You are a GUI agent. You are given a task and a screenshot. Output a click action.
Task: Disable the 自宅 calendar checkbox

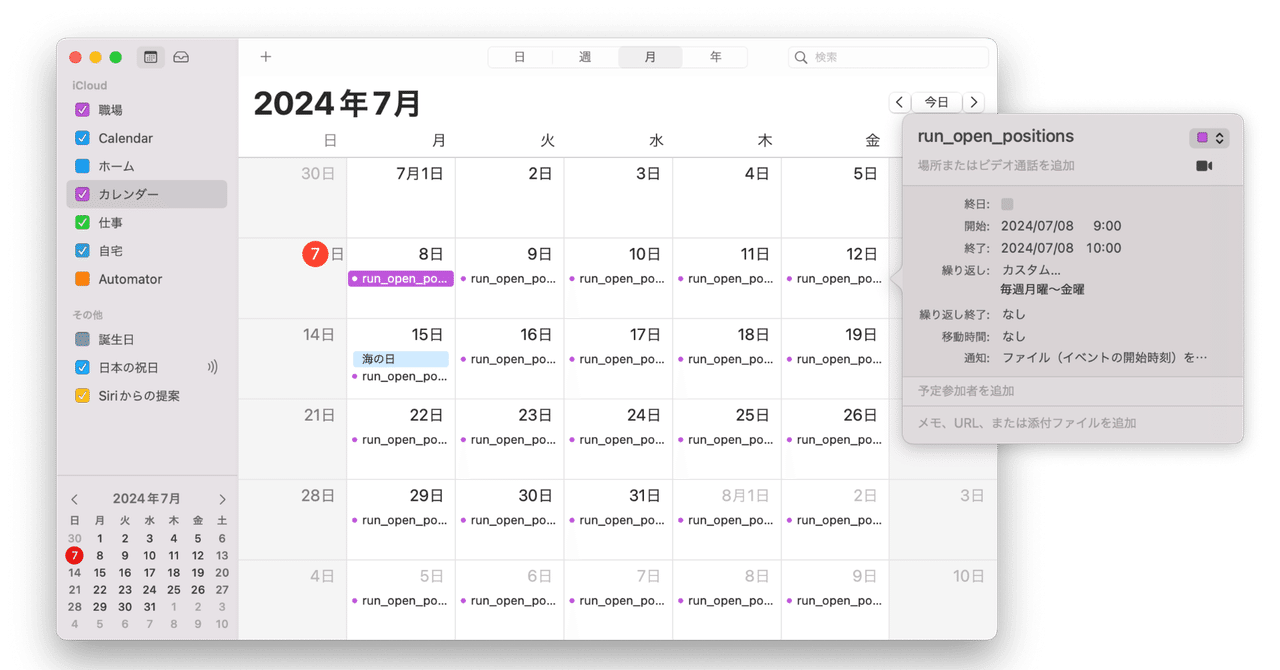click(x=82, y=250)
